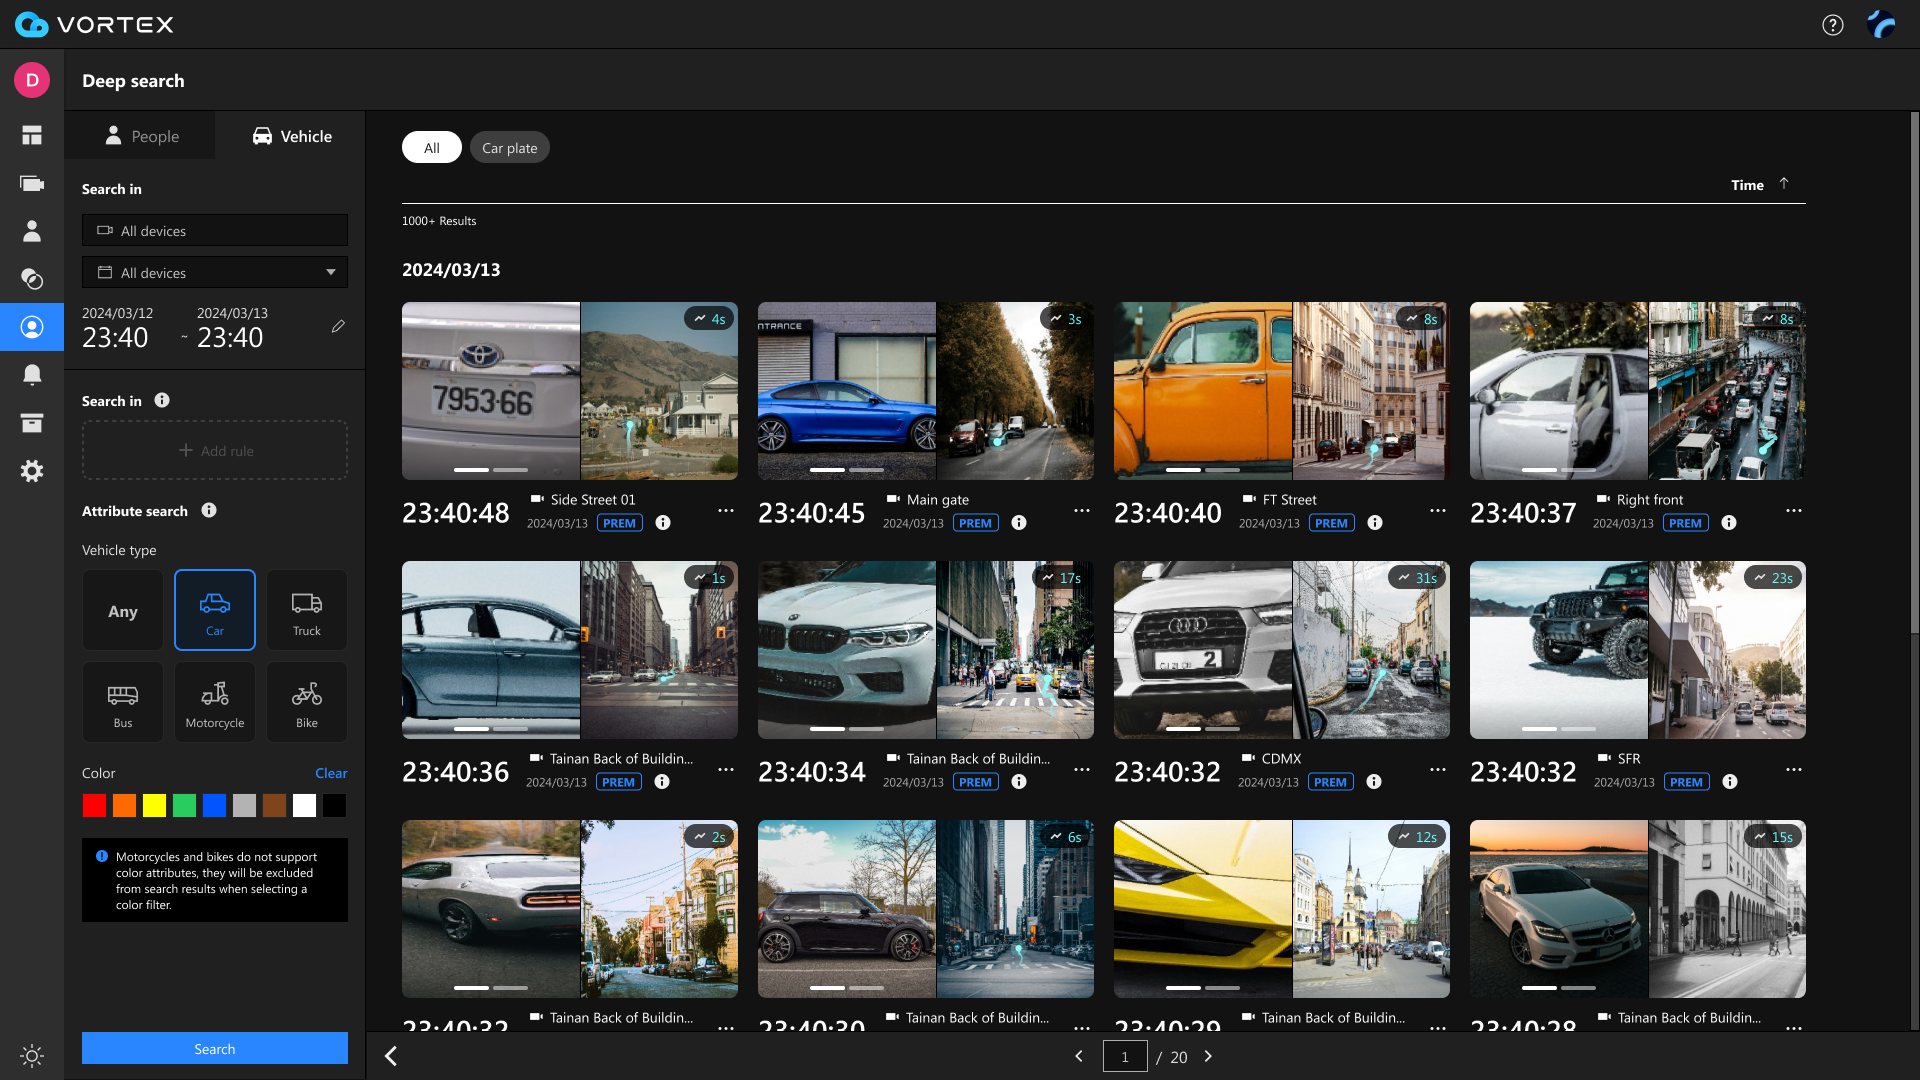
Task: Open the Dashboard panel in the sidebar
Action: tap(31, 134)
